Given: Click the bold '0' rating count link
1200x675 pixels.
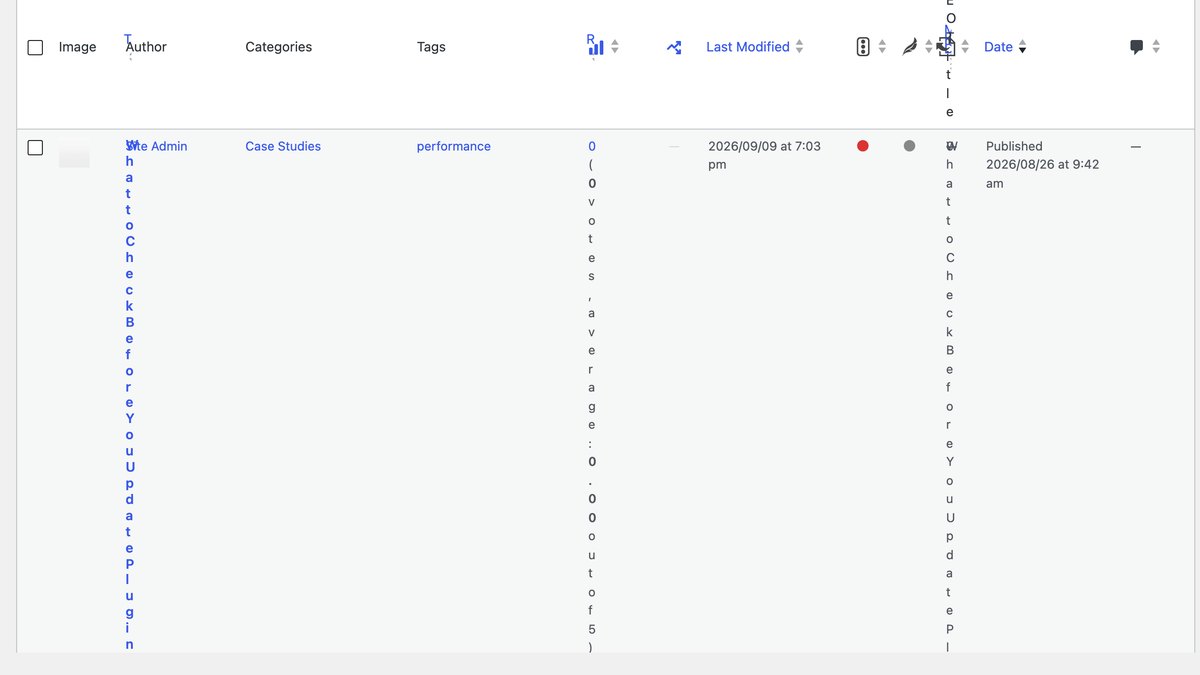Looking at the screenshot, I should coord(592,146).
